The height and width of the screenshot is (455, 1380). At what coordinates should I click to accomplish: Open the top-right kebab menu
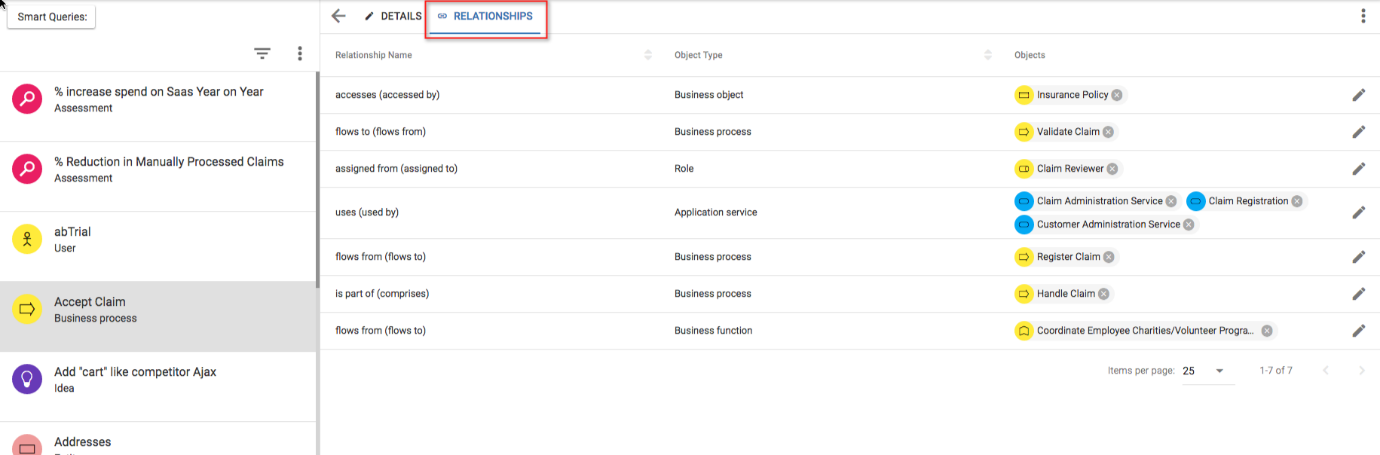pos(1363,16)
